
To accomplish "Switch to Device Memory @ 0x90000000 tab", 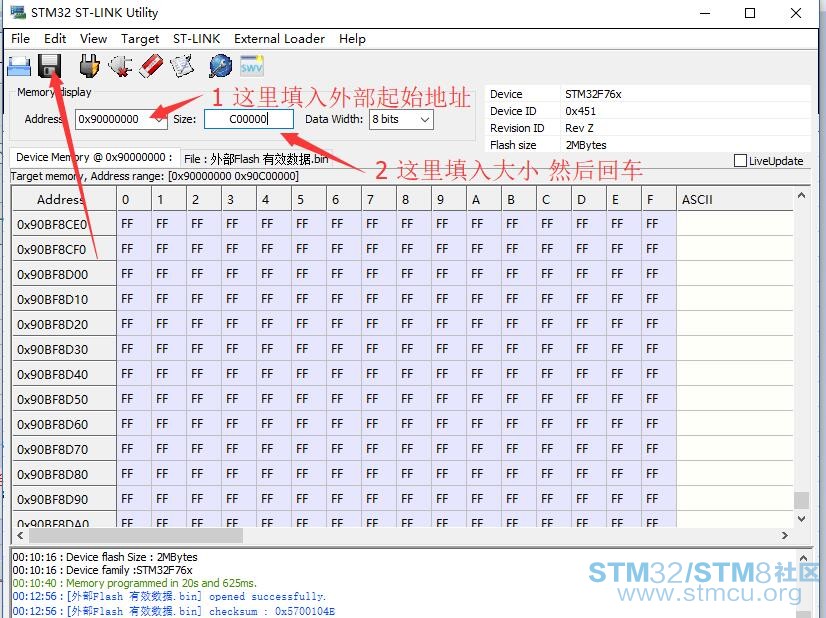I will pyautogui.click(x=94, y=157).
